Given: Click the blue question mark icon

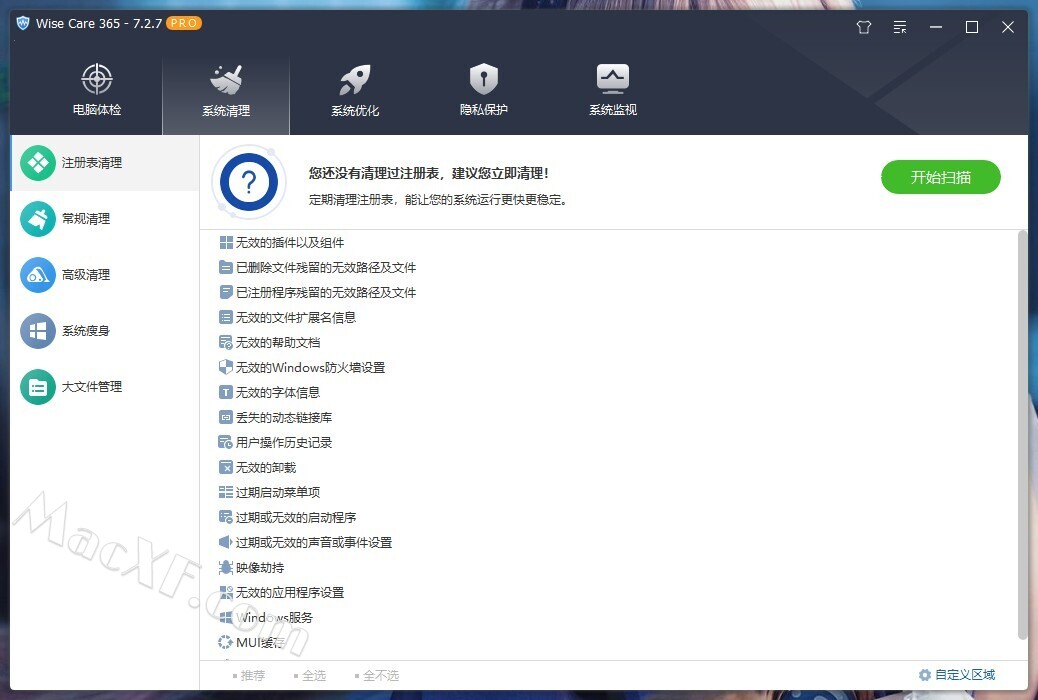Looking at the screenshot, I should tap(249, 182).
